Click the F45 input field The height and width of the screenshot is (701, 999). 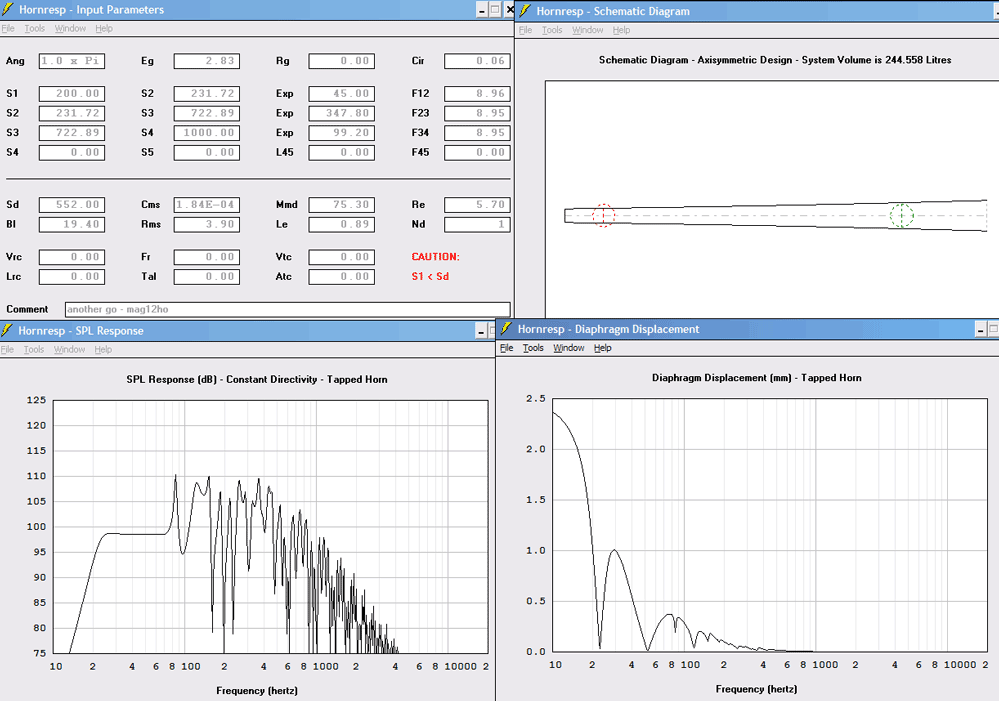(477, 153)
